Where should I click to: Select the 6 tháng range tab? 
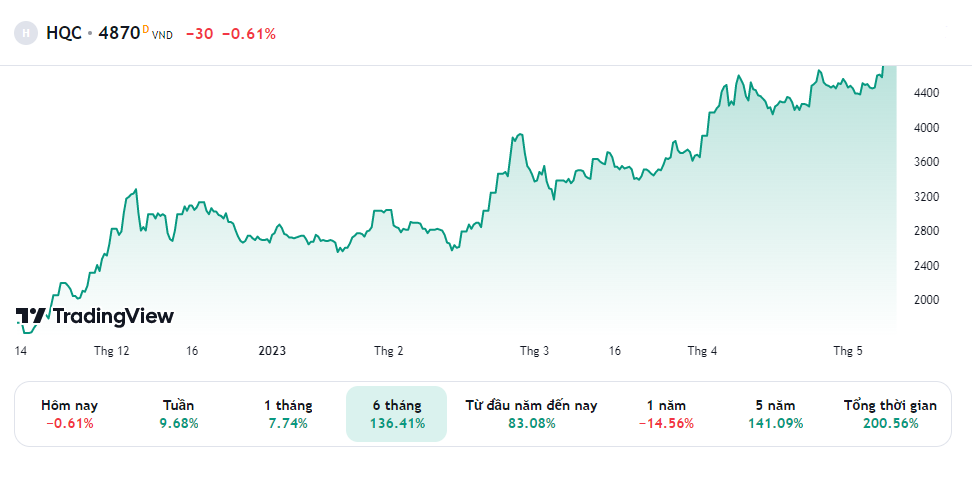pyautogui.click(x=397, y=414)
